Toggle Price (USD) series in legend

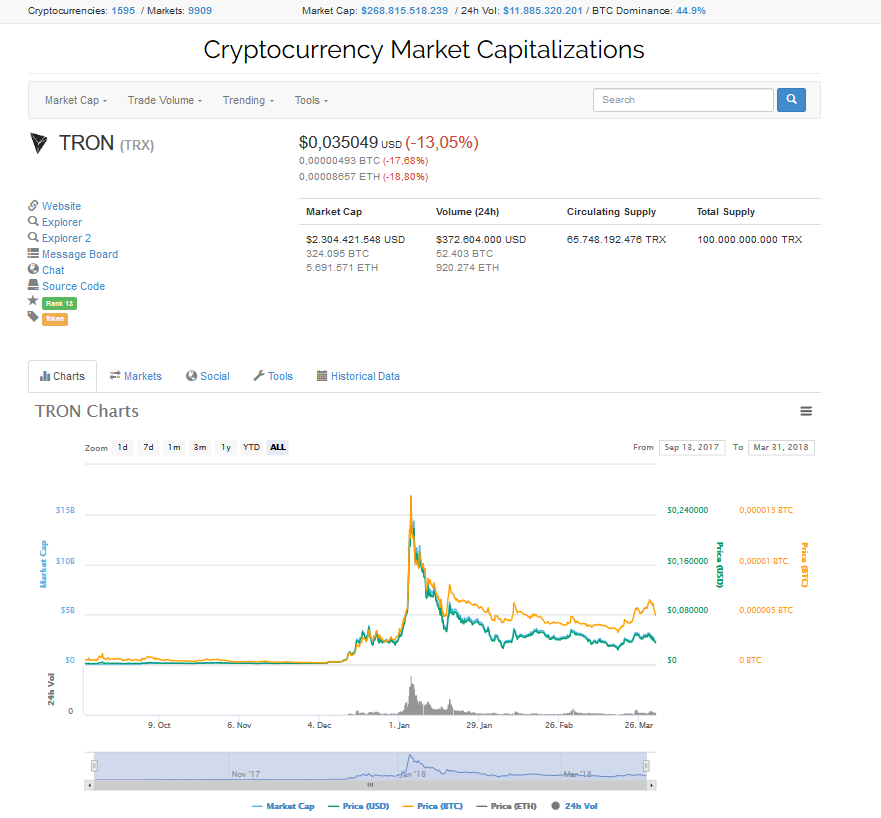(x=358, y=806)
